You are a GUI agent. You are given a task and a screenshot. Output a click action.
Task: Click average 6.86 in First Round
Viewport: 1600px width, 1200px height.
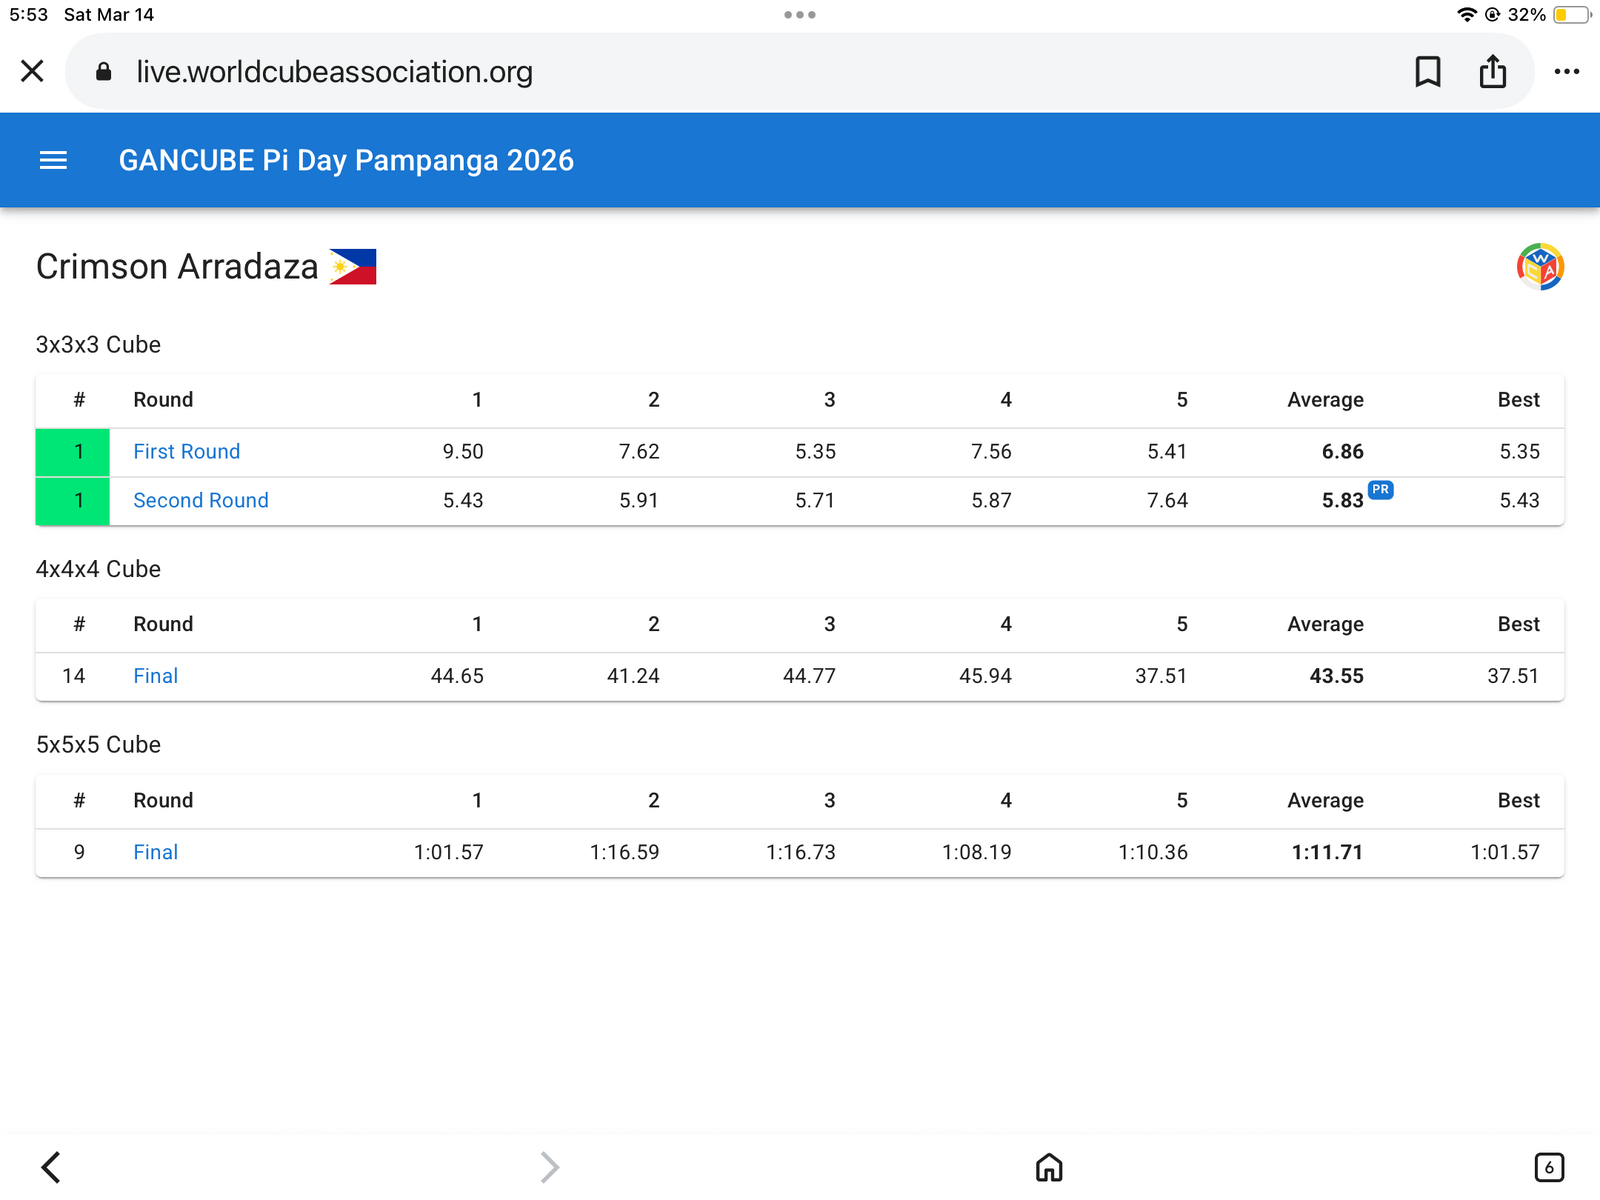1343,451
